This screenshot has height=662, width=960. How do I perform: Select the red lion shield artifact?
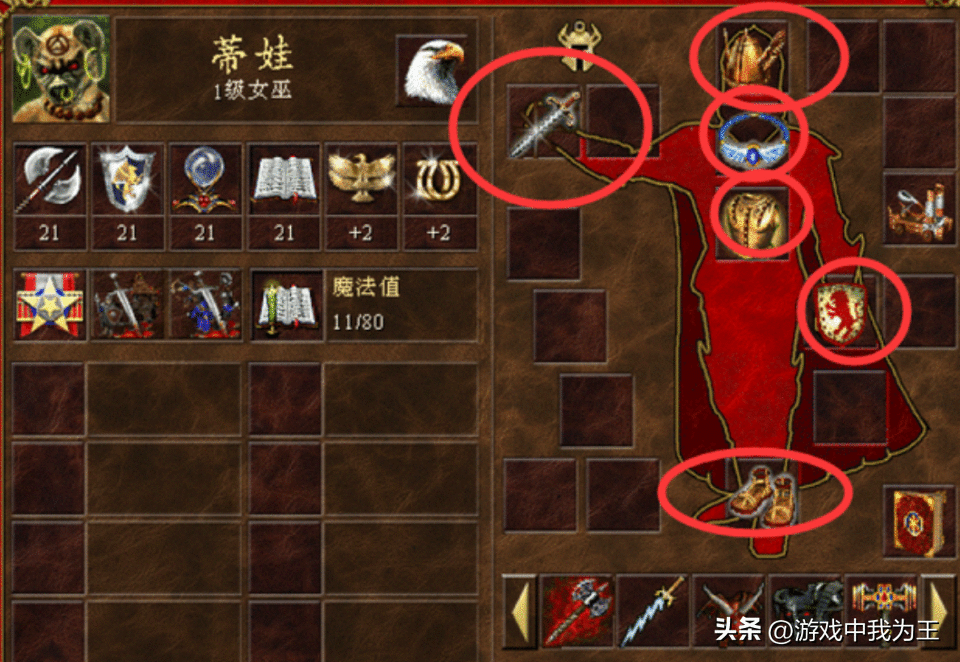coord(841,312)
